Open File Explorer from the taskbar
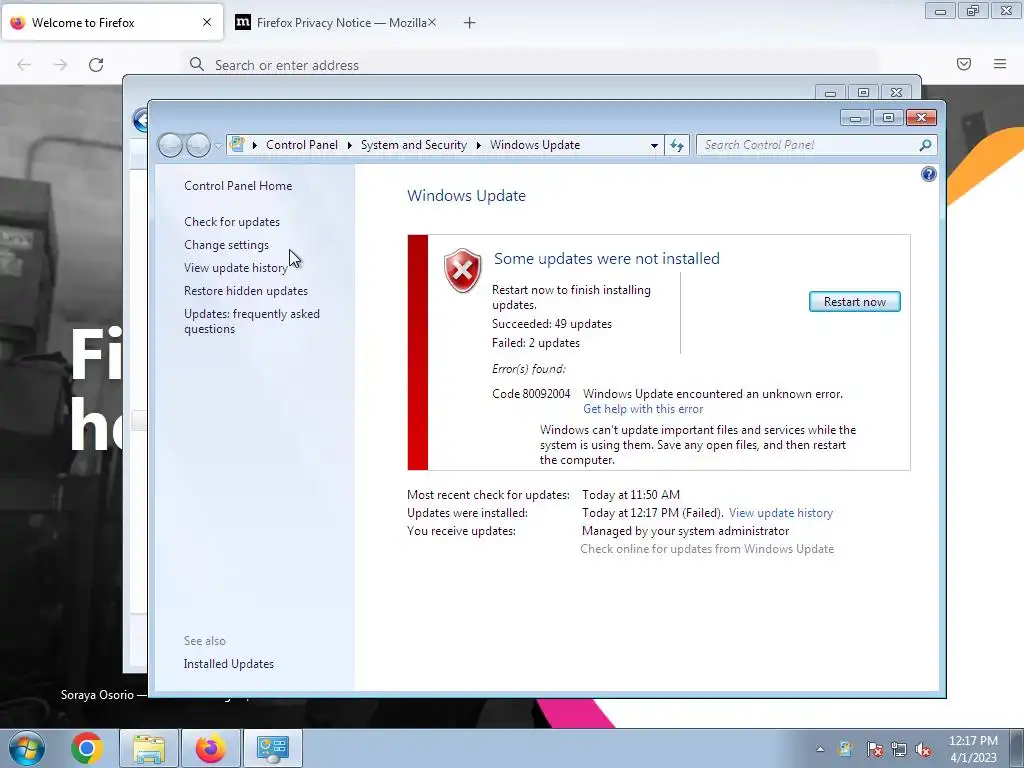The image size is (1024, 768). pyautogui.click(x=149, y=748)
